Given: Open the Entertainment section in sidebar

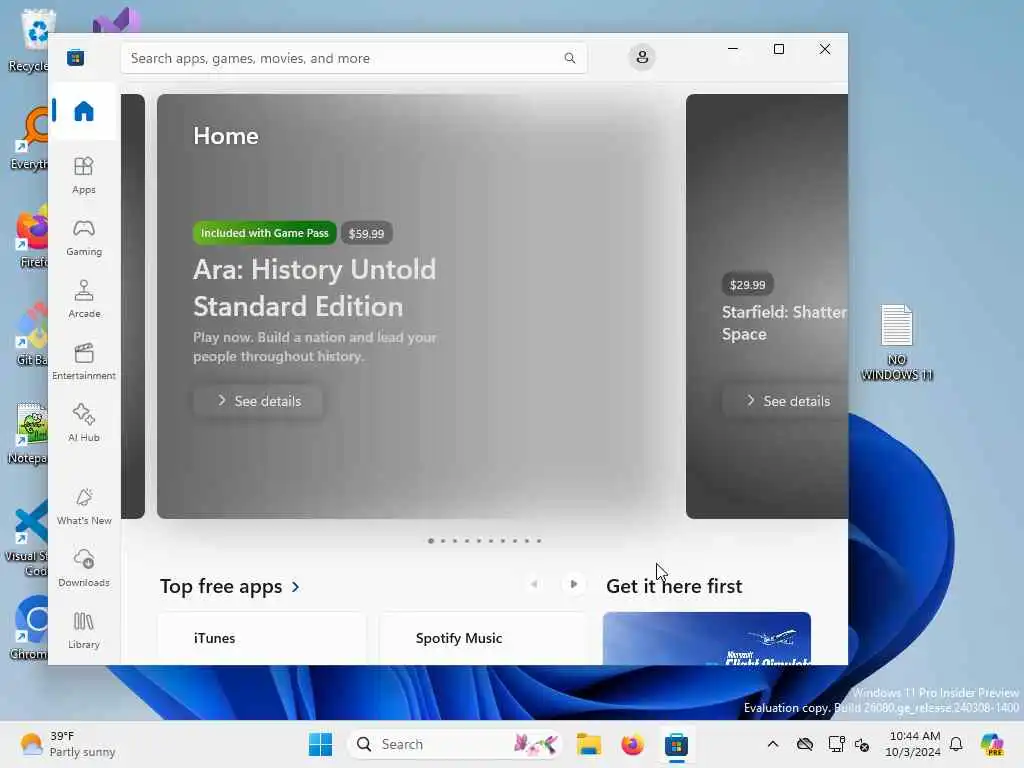Looking at the screenshot, I should 84,361.
